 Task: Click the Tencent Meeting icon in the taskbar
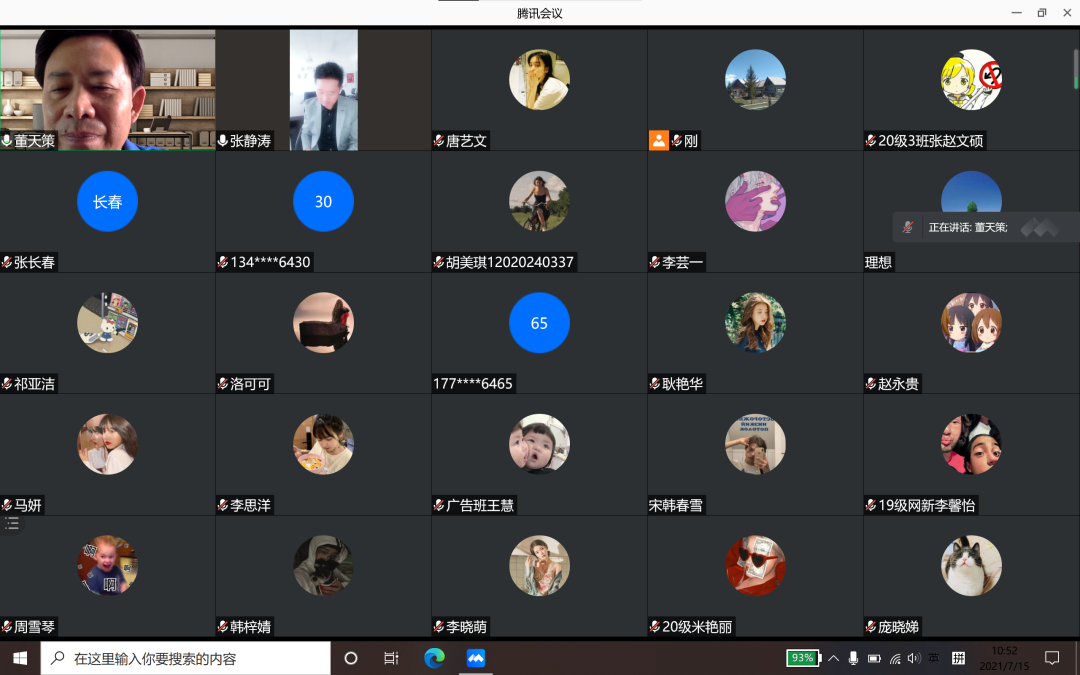pyautogui.click(x=476, y=658)
